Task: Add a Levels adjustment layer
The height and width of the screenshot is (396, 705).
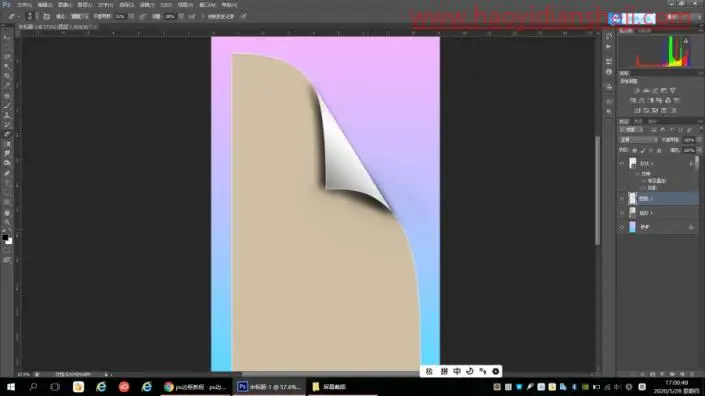Action: (646, 90)
